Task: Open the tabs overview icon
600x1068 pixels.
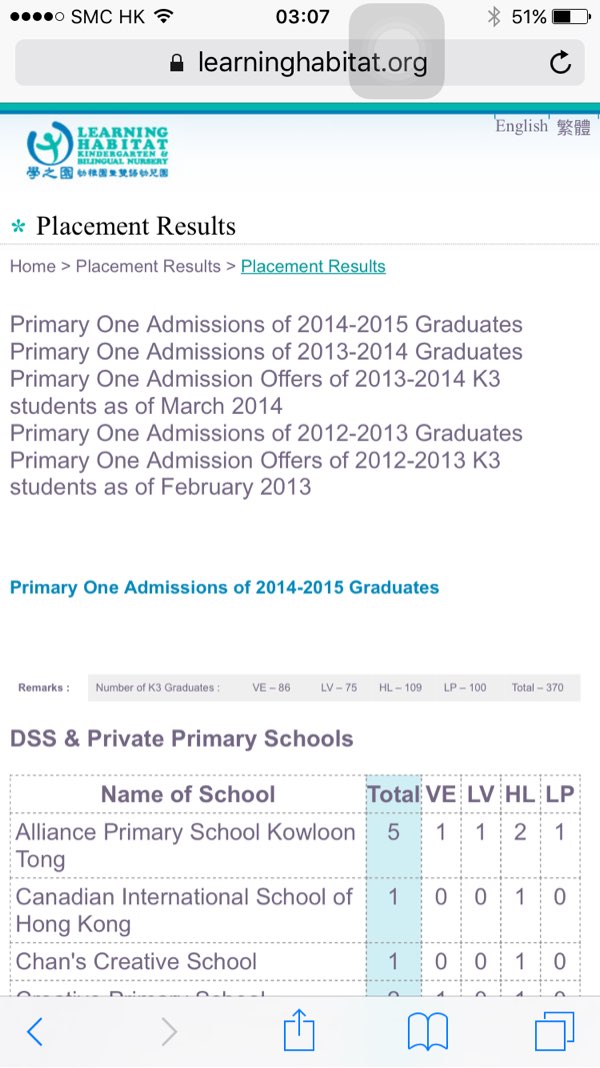Action: (x=554, y=1031)
